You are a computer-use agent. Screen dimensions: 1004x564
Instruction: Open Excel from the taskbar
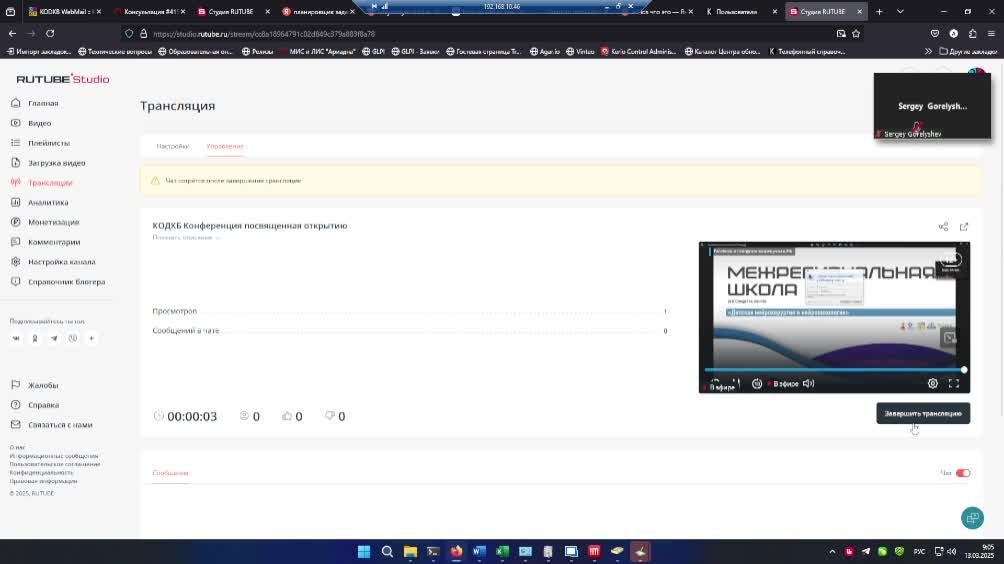[502, 551]
